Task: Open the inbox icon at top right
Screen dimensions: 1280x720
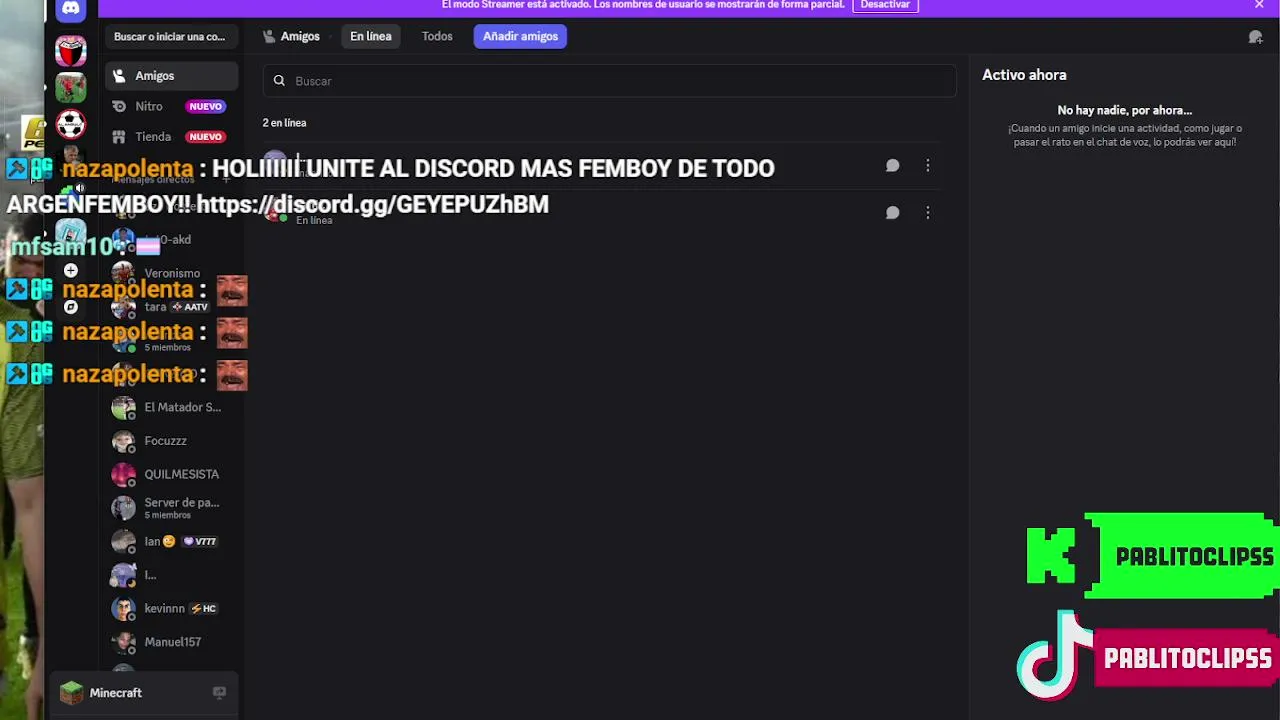Action: coord(1256,37)
